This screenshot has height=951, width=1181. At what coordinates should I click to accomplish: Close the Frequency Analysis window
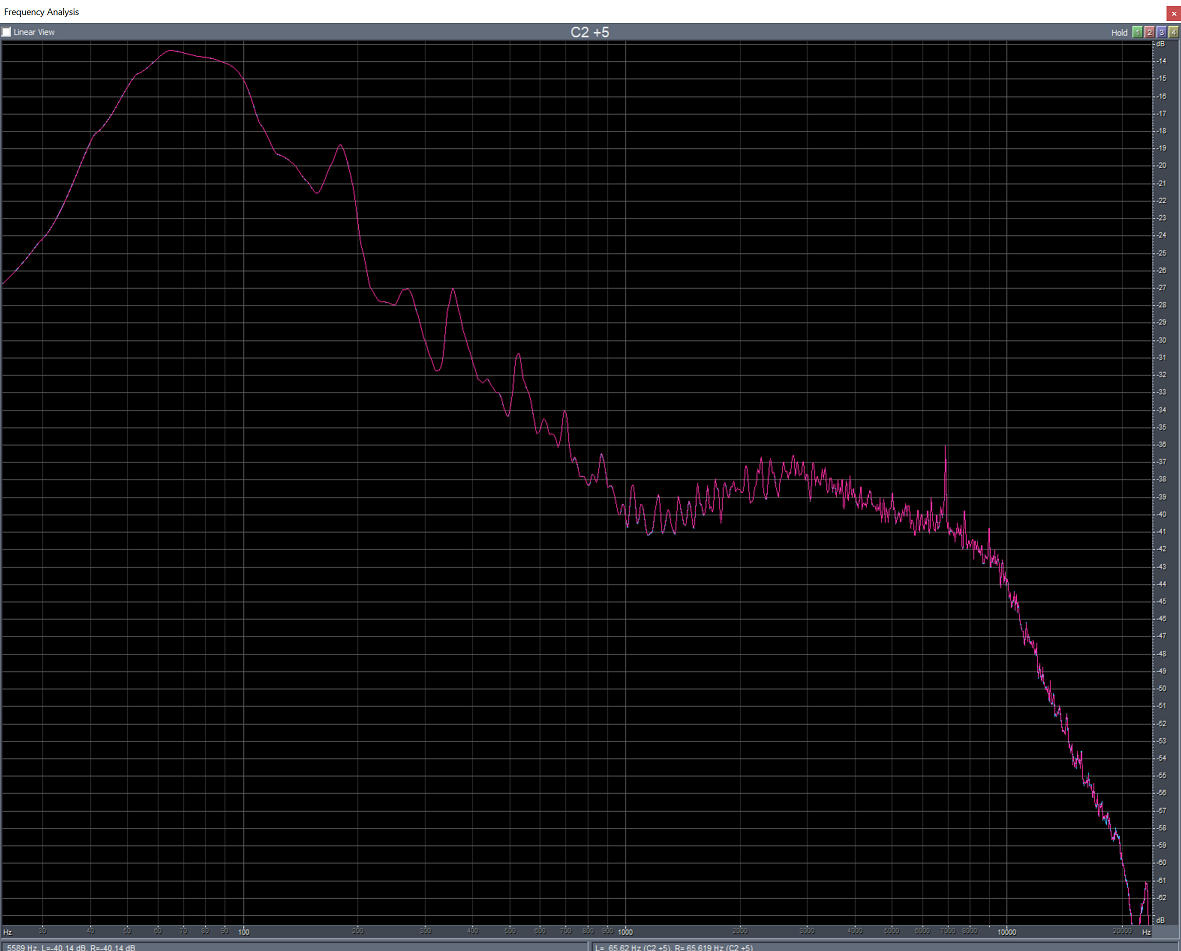(1173, 14)
